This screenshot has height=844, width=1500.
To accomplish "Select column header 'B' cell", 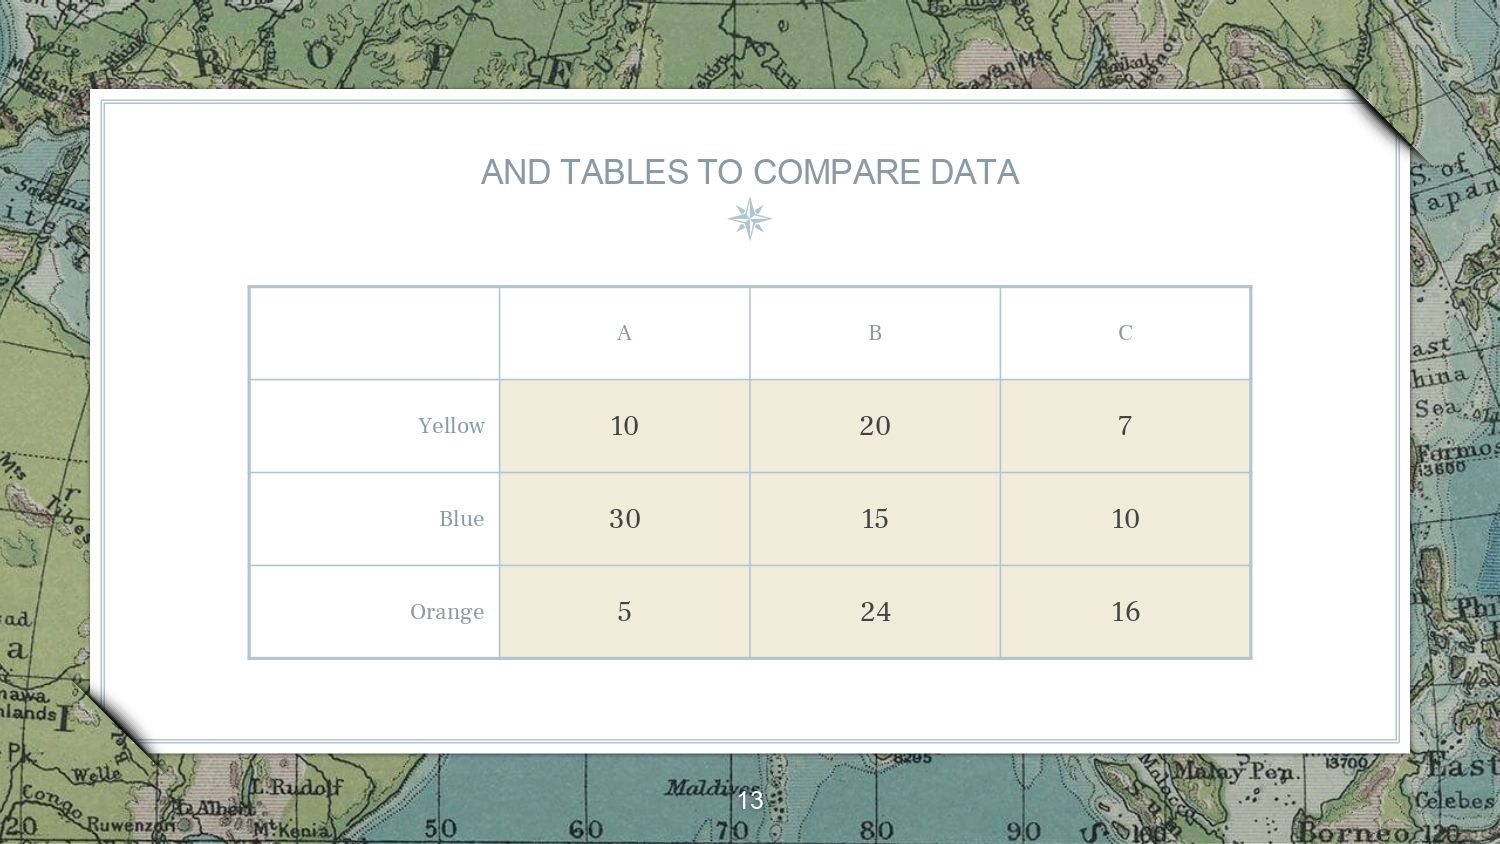I will [875, 333].
